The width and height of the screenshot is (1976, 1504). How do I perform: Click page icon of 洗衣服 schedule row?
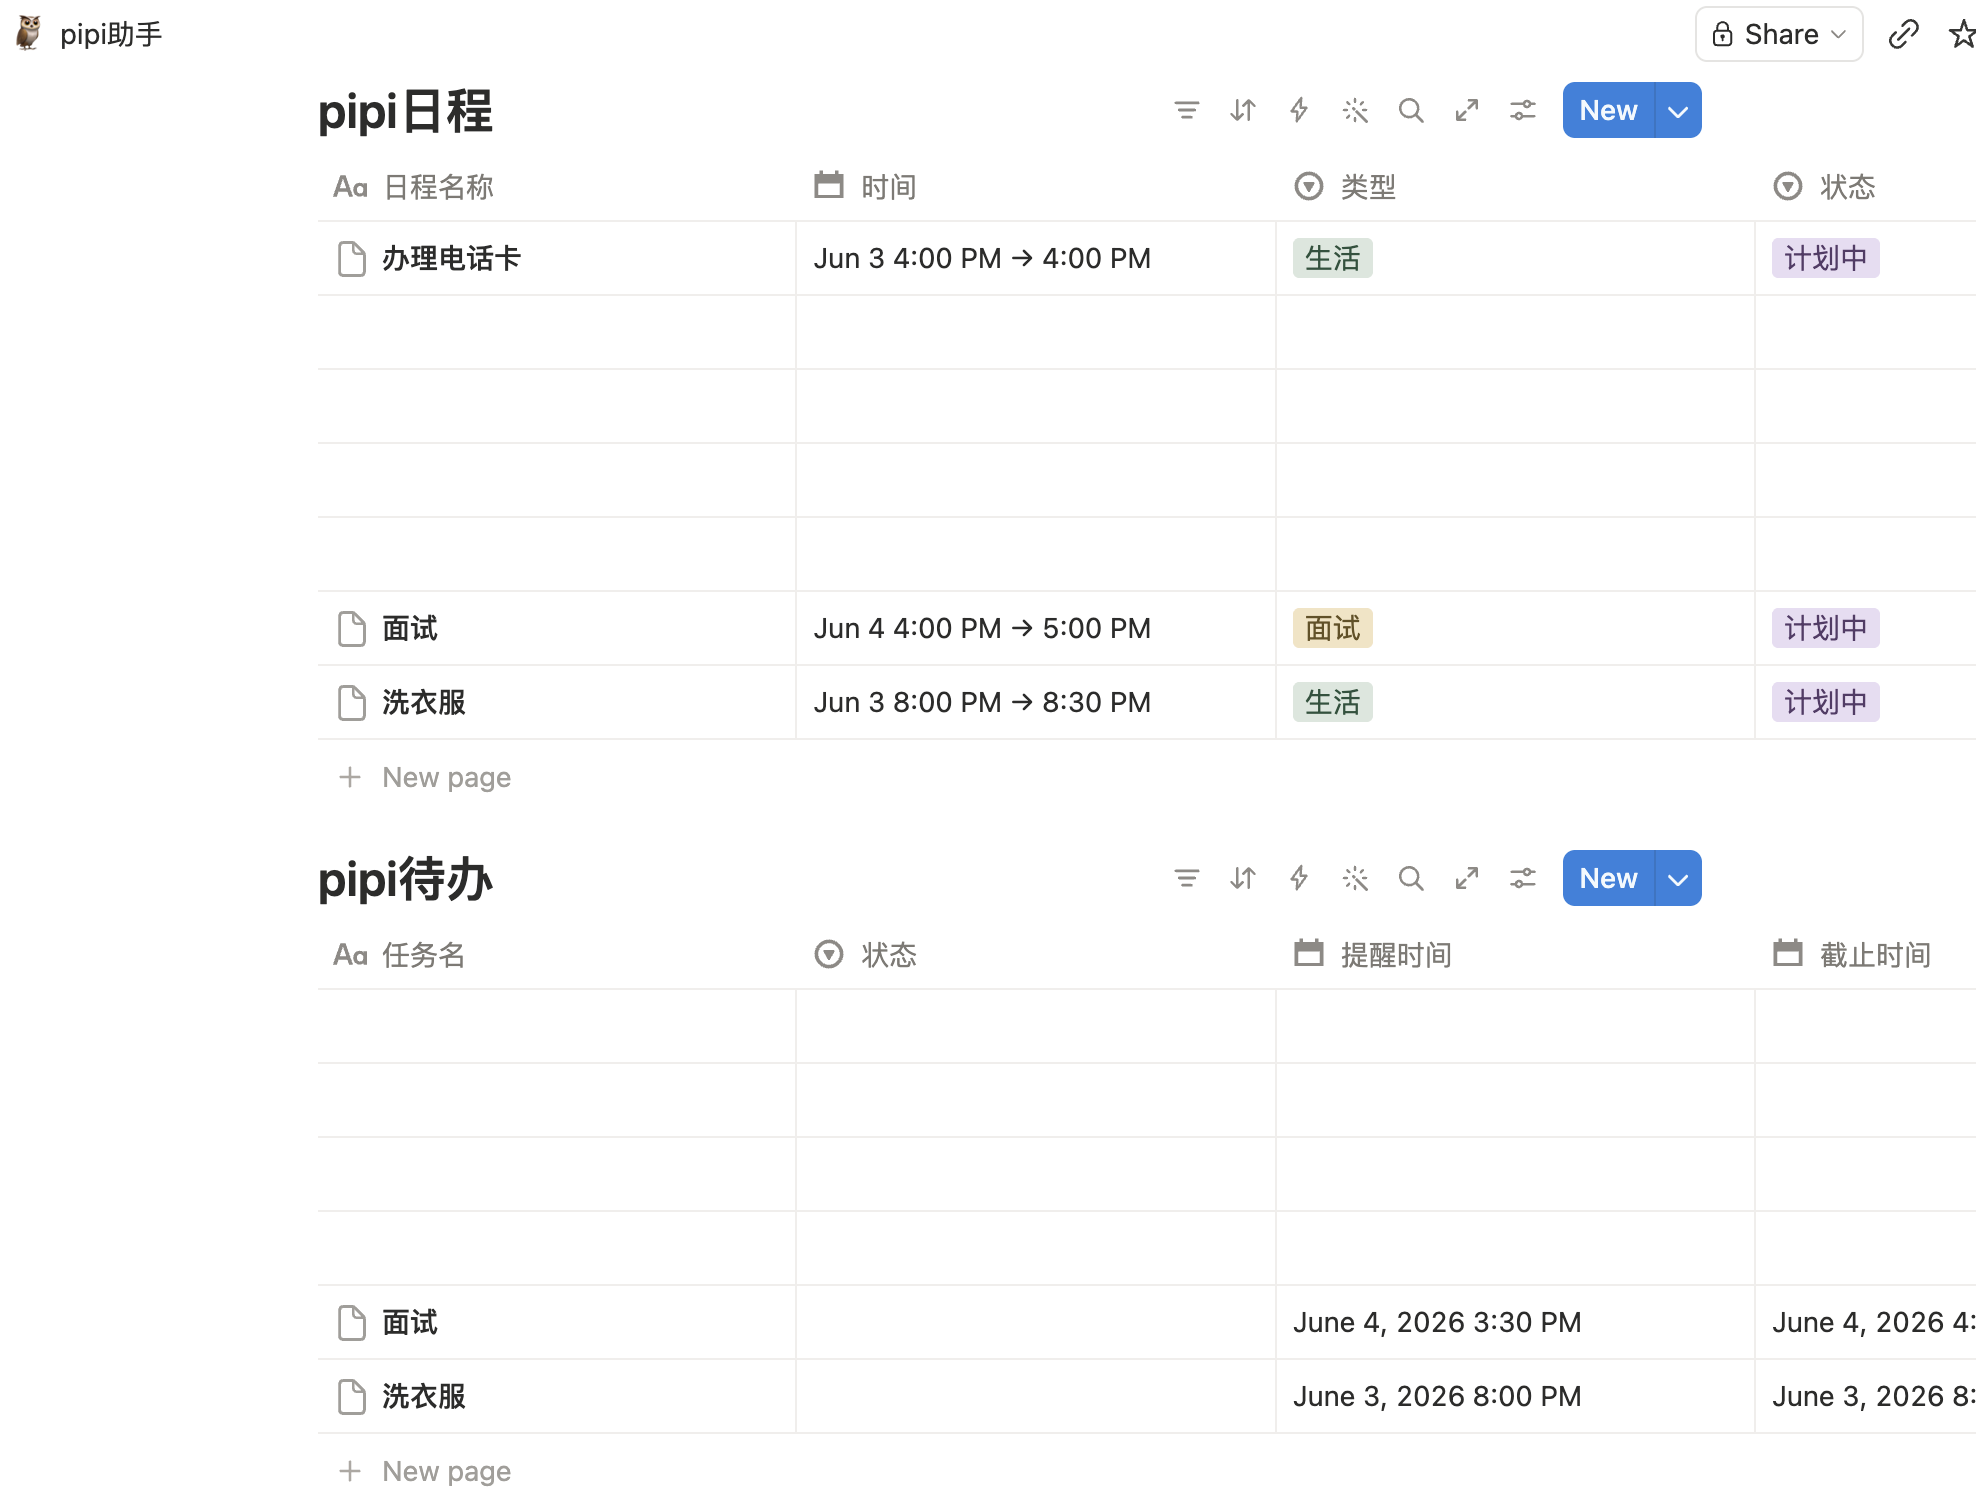tap(351, 702)
